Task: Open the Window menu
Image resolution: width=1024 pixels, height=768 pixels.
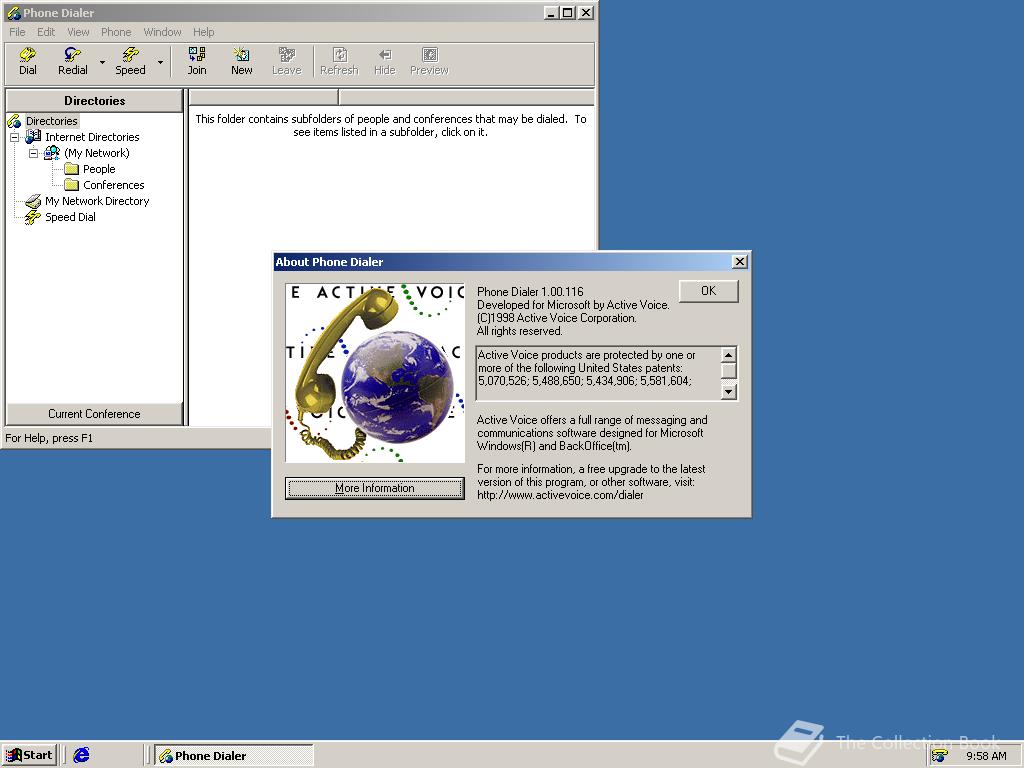Action: click(162, 32)
